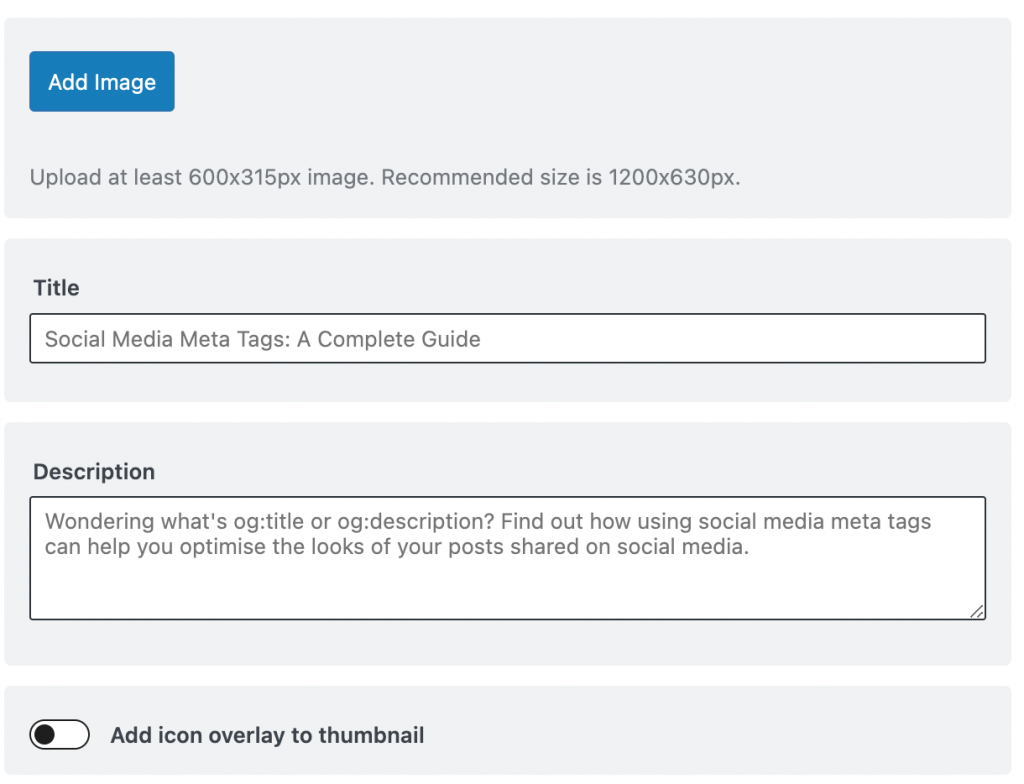The image size is (1024, 784).
Task: Click the image size recommendation text
Action: tap(385, 178)
